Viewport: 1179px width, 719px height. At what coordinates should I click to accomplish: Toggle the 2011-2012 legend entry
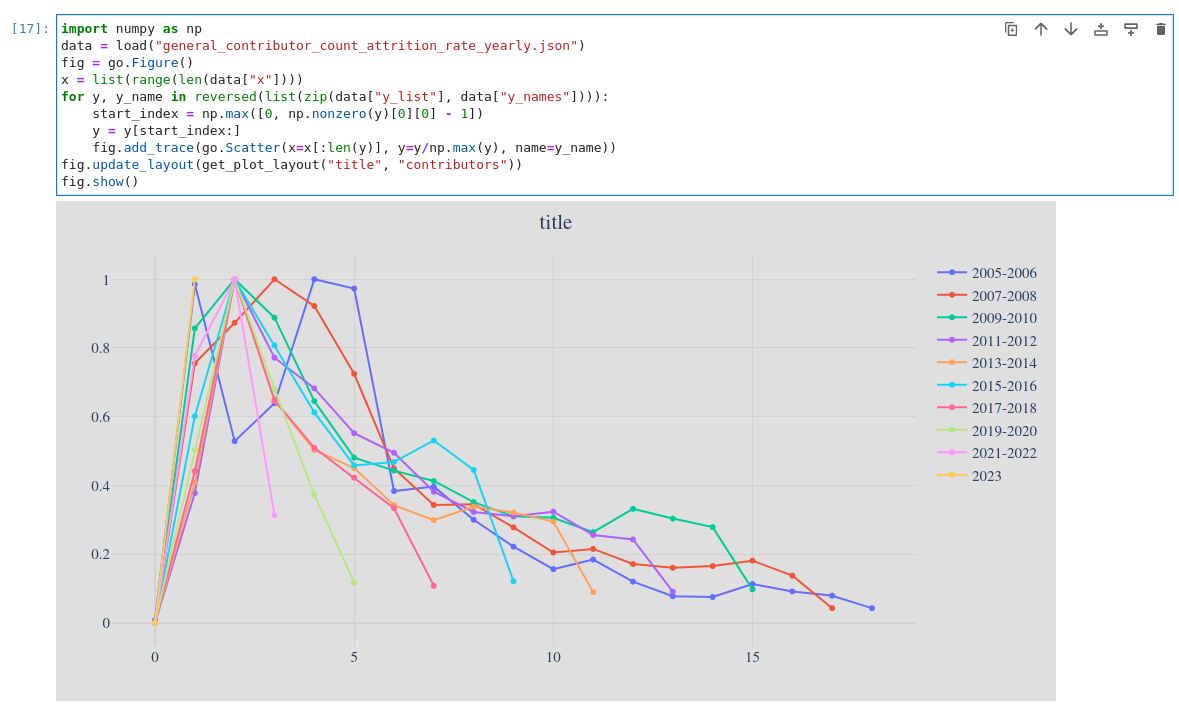[1005, 341]
